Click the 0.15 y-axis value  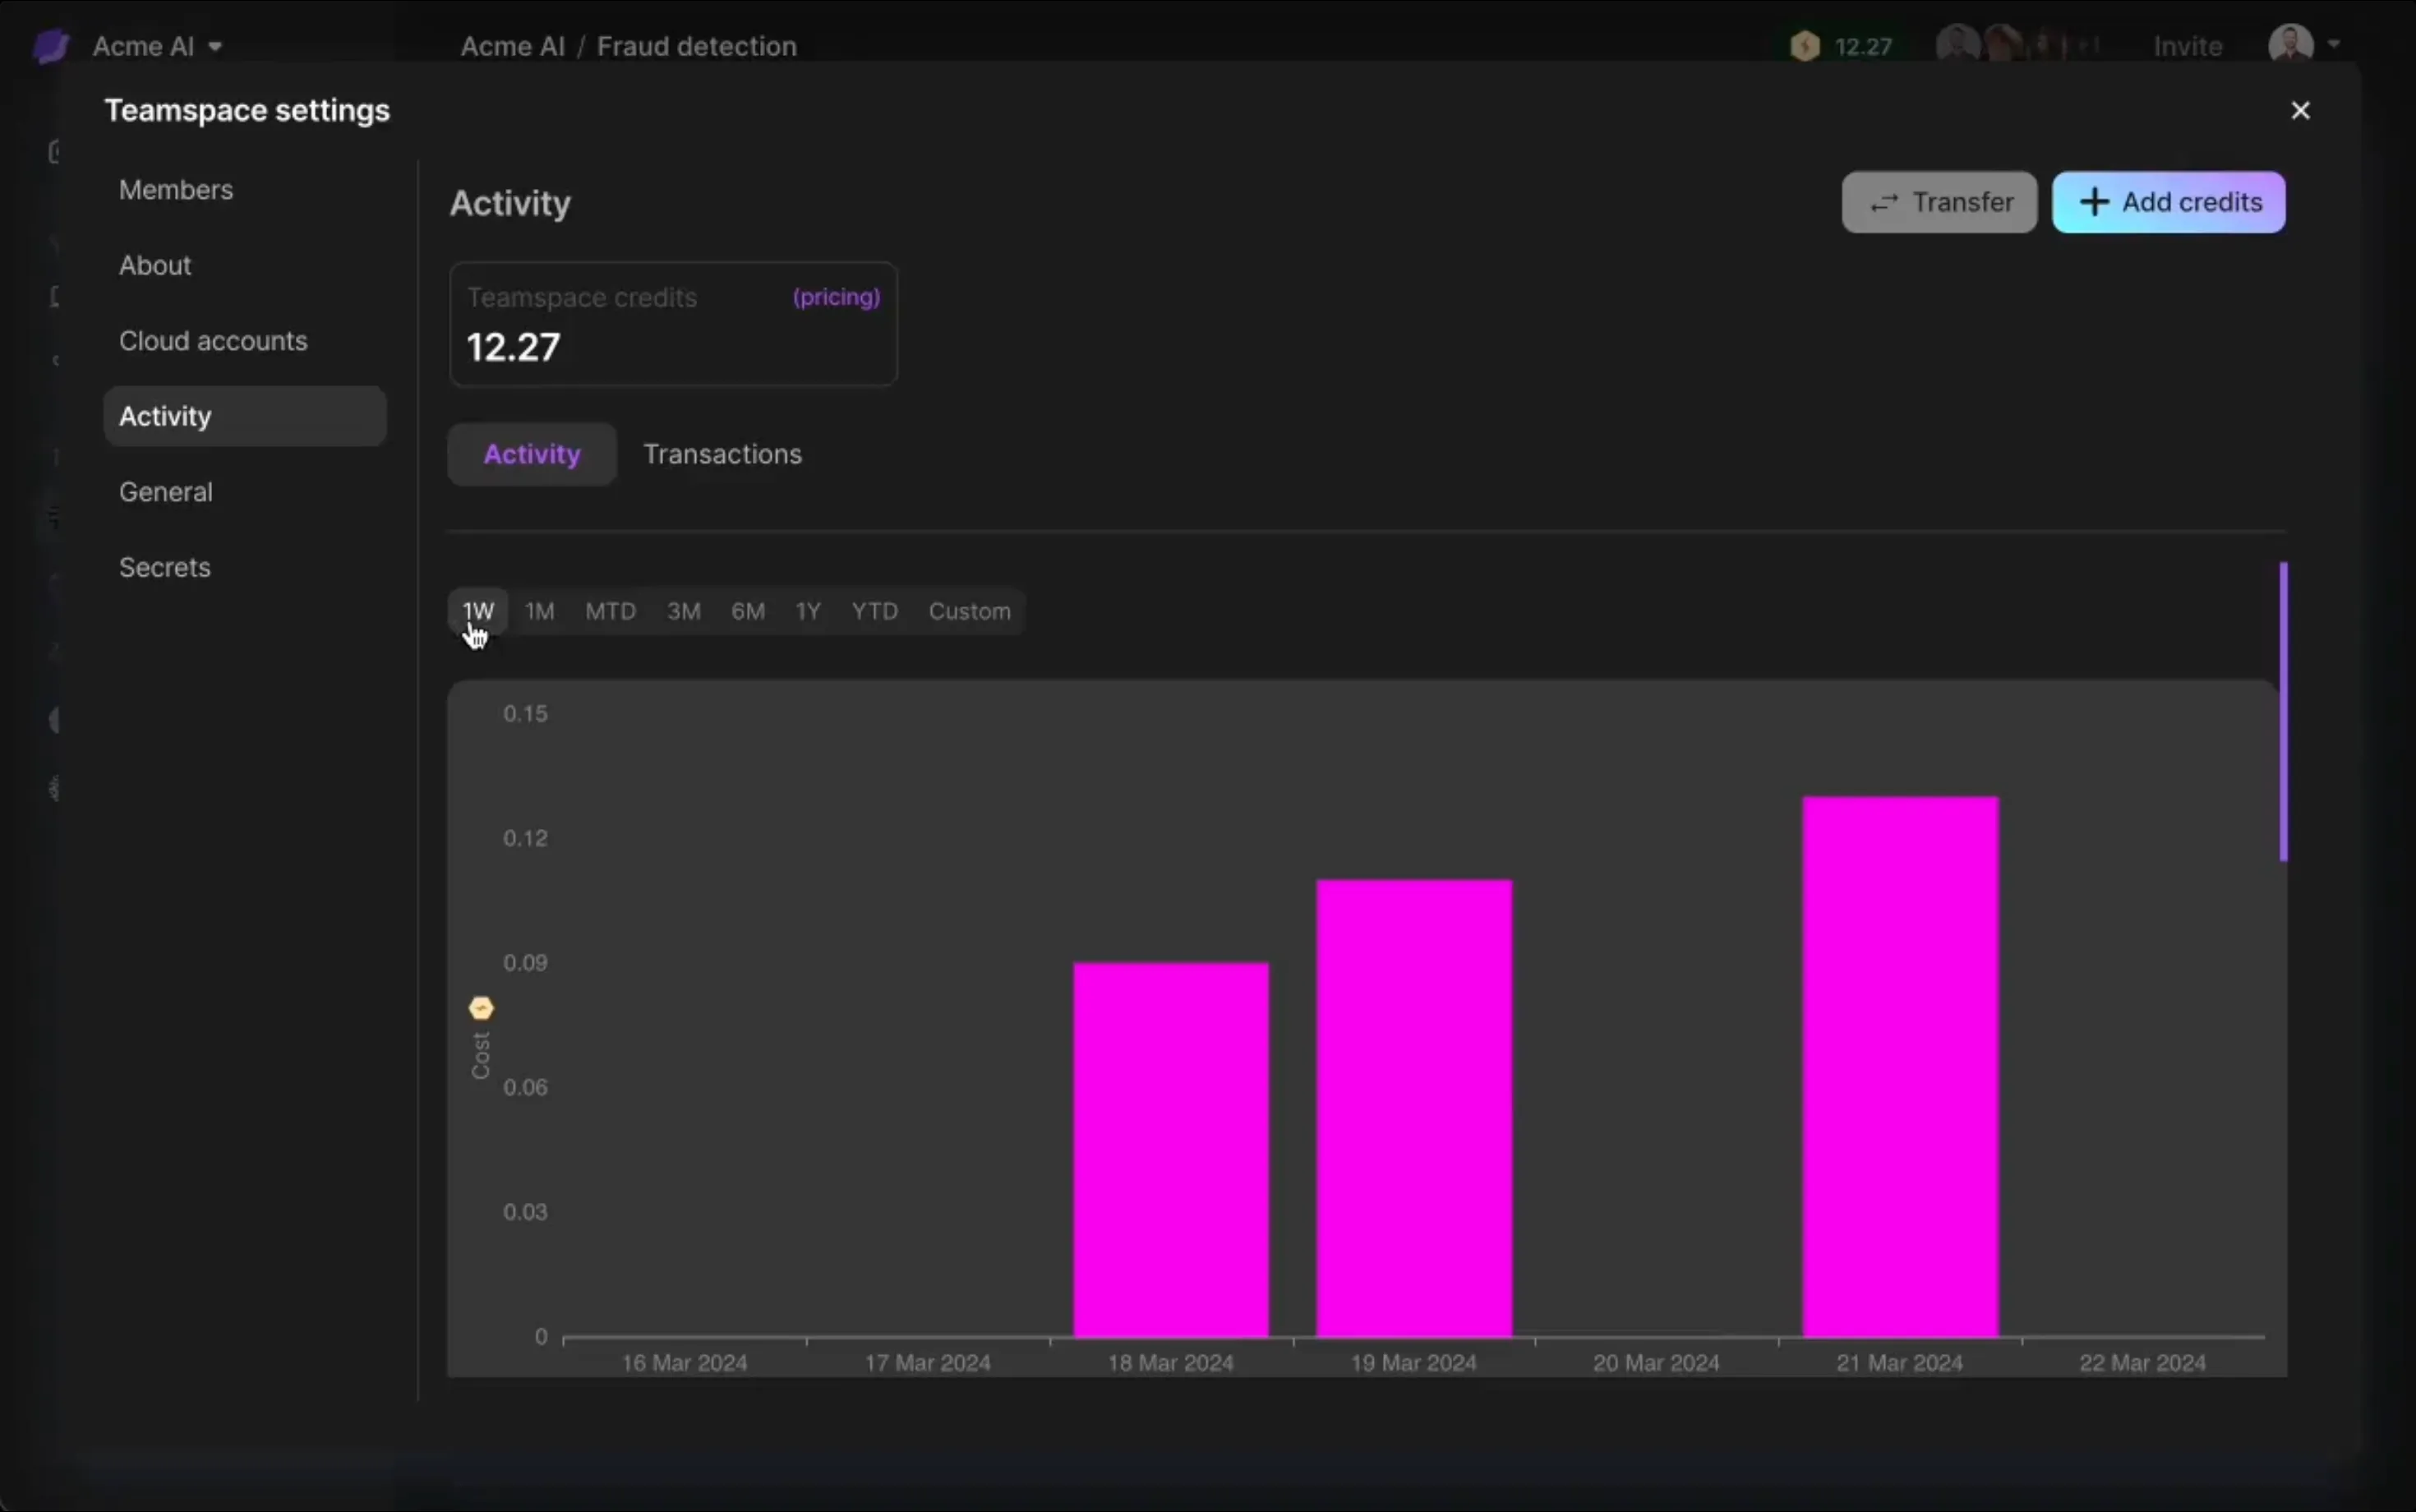point(525,713)
